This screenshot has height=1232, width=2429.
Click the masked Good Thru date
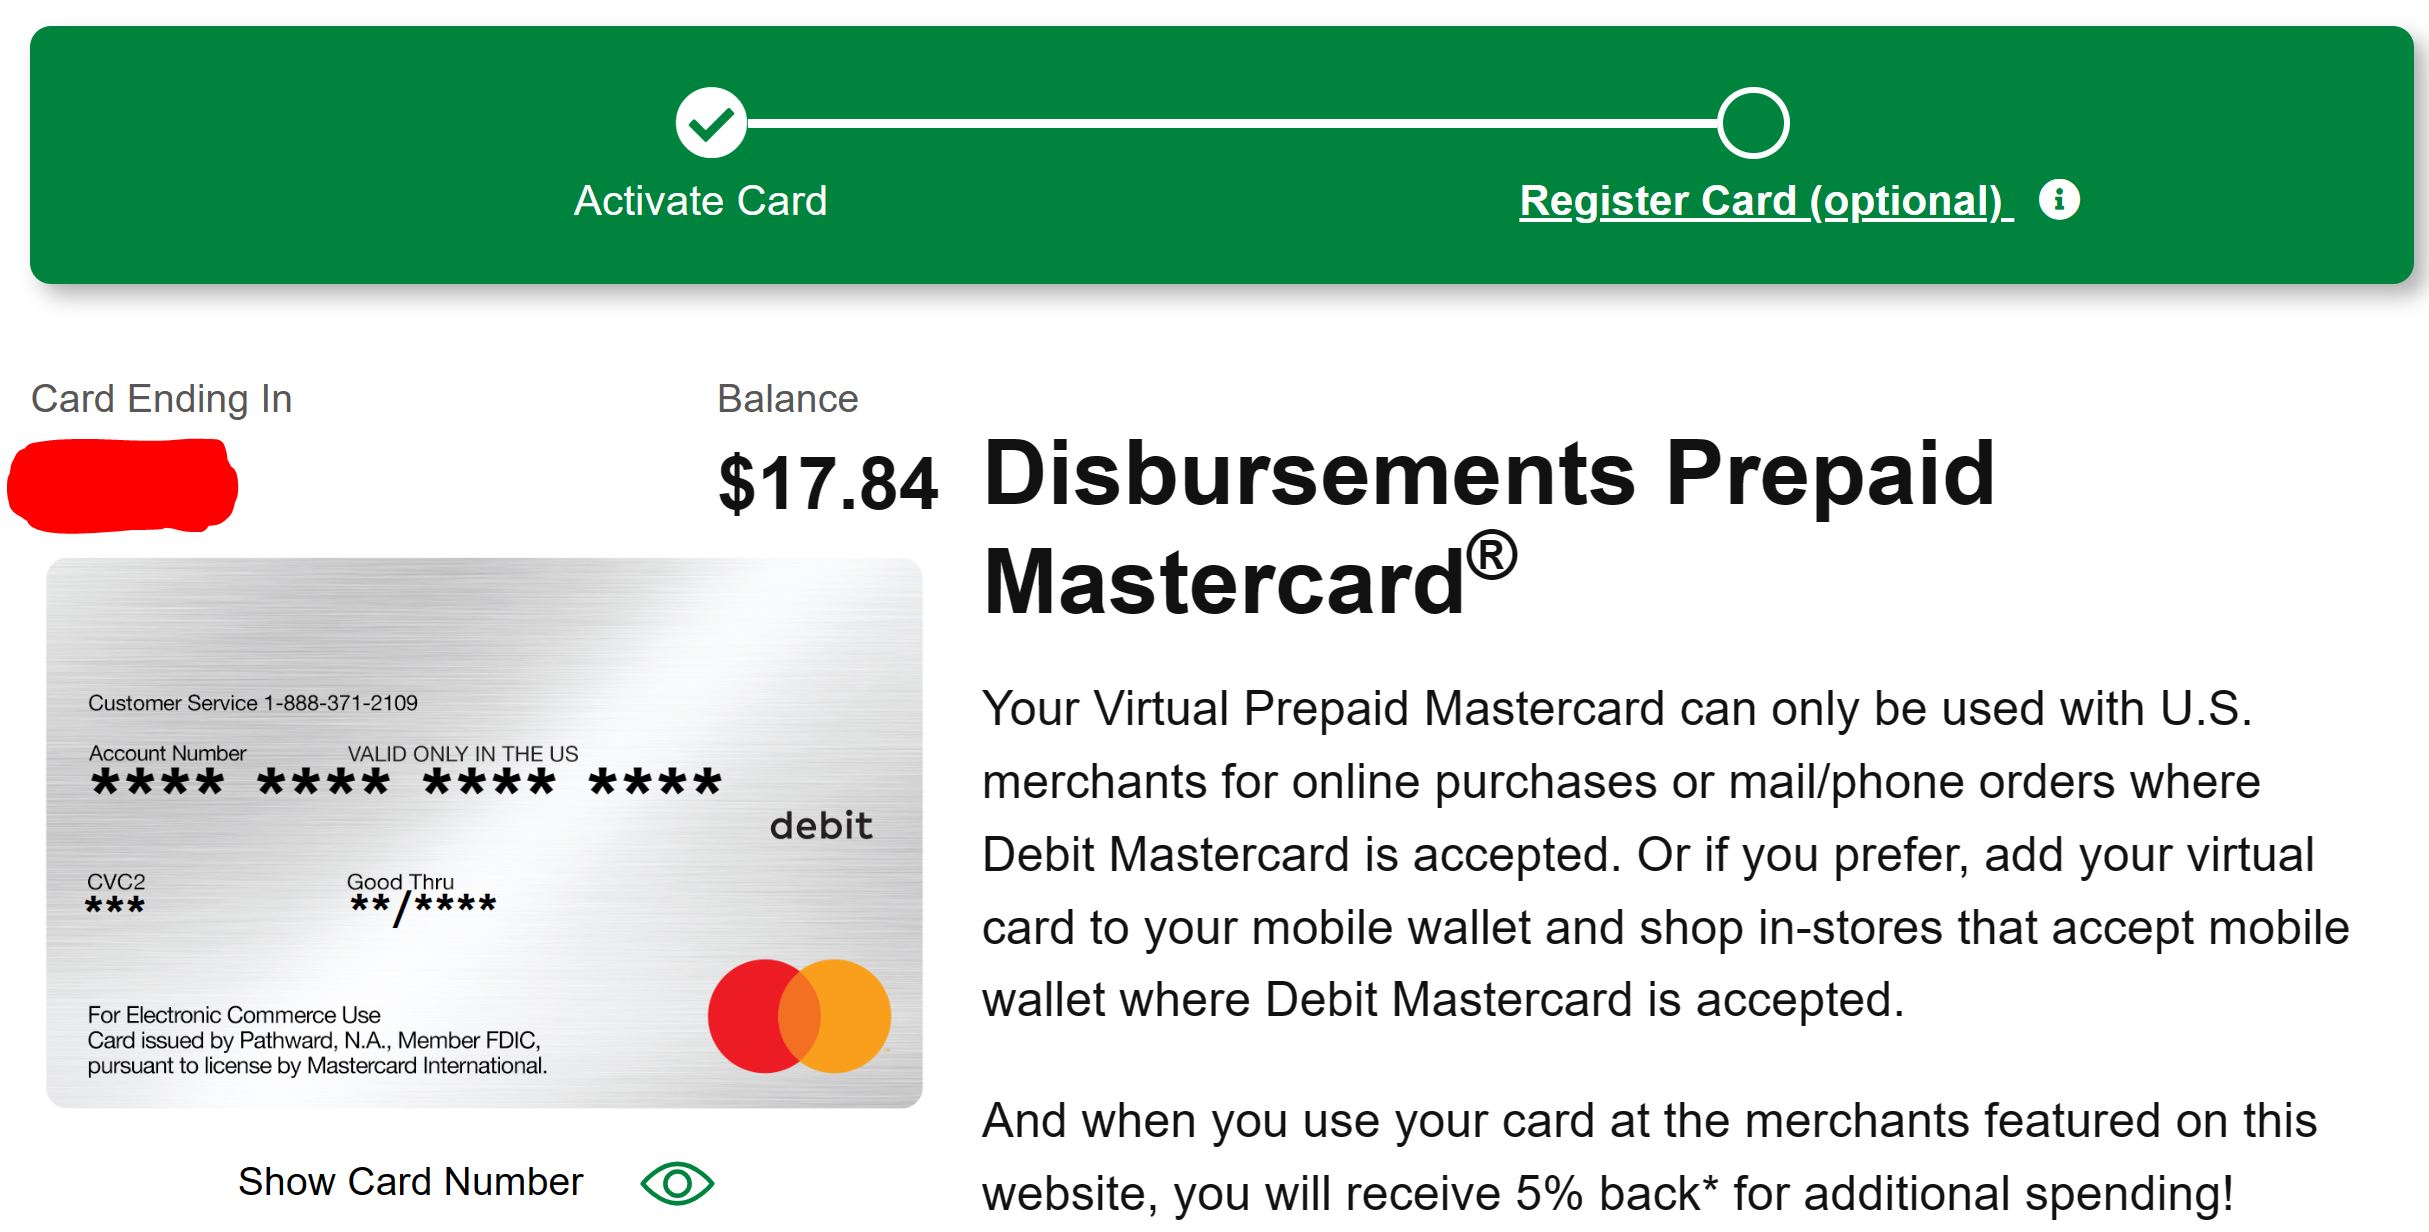tap(423, 907)
